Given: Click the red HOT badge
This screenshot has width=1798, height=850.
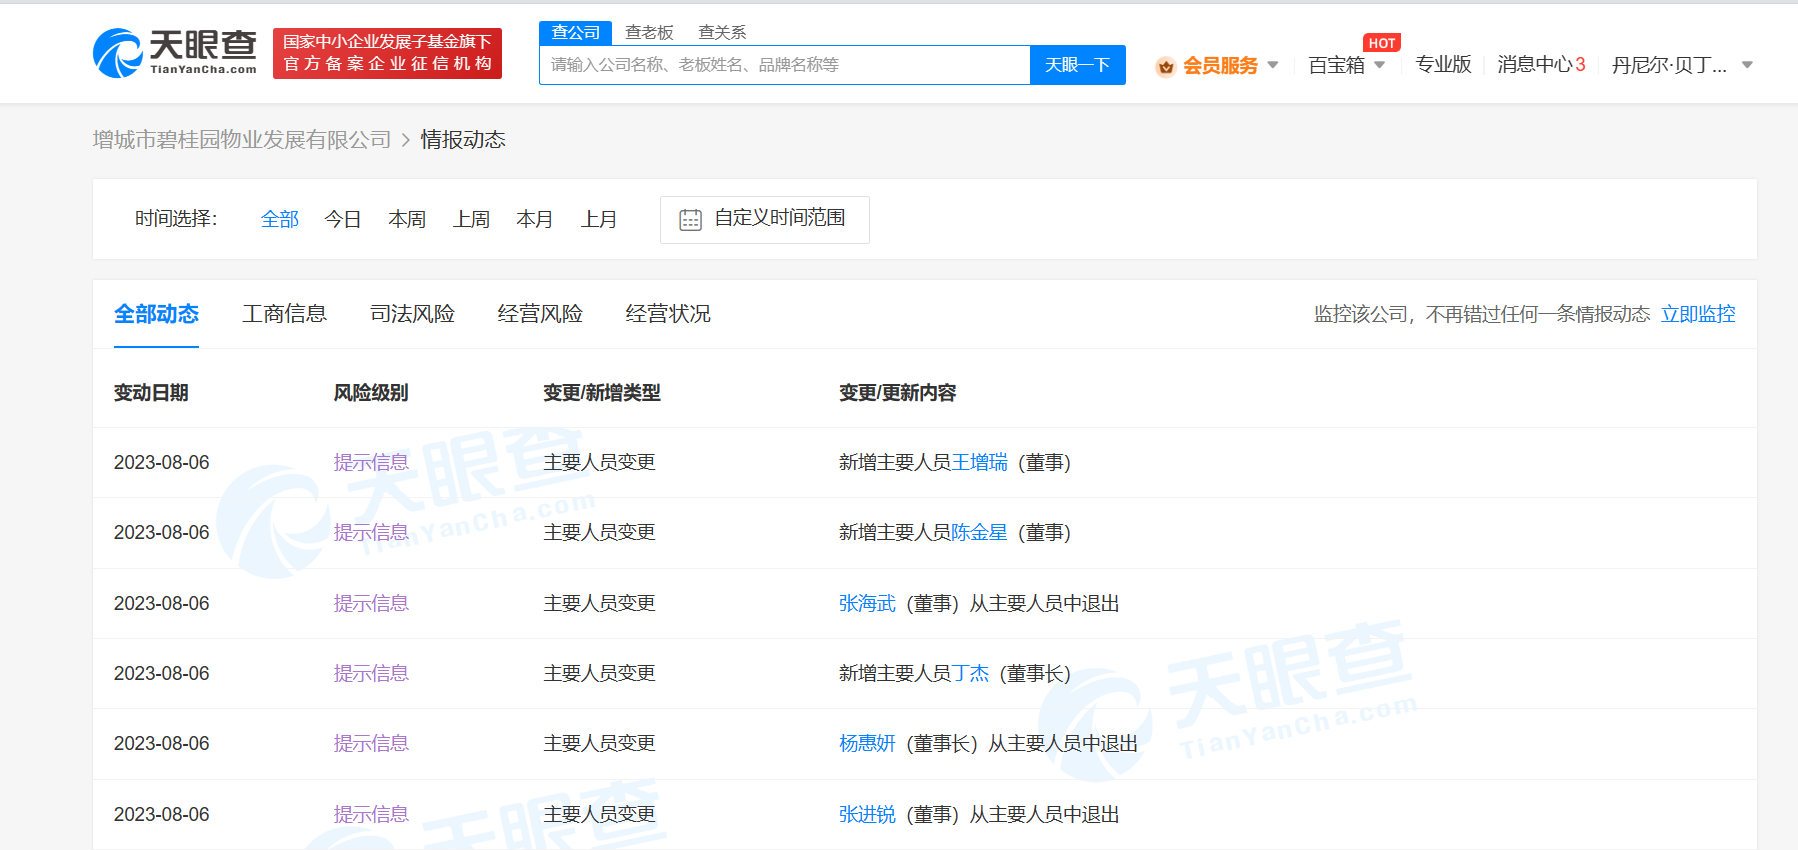Looking at the screenshot, I should pos(1381,43).
